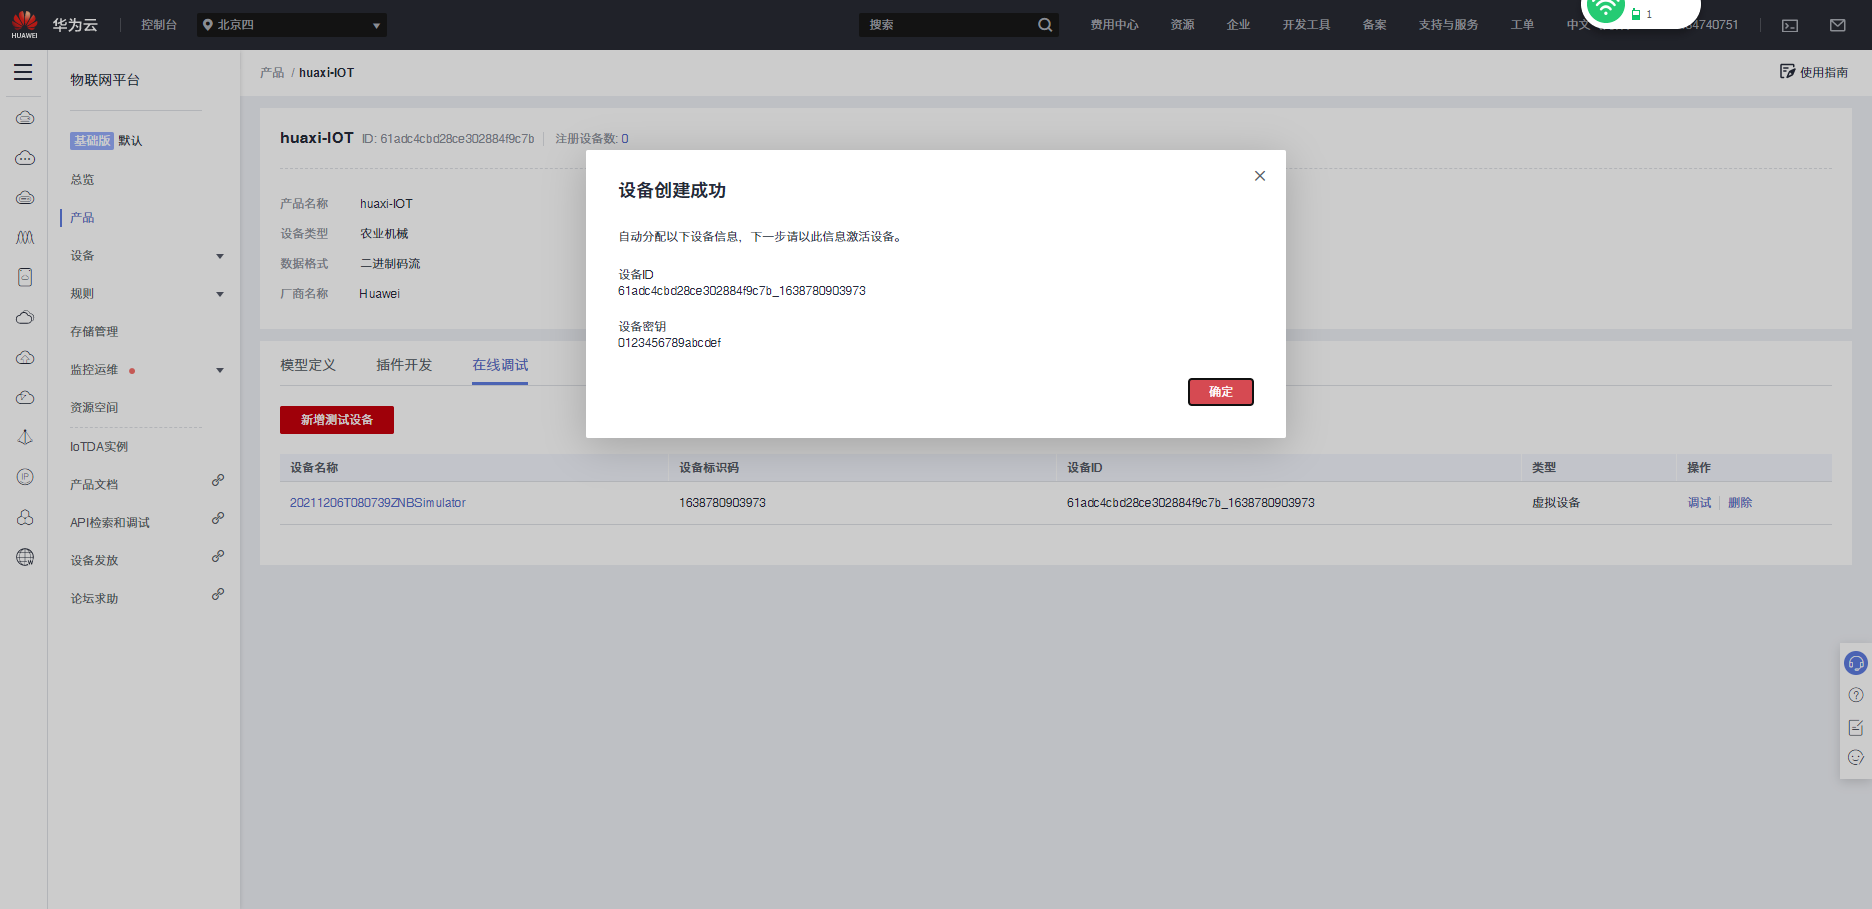Open 工单 in top navigation

(1522, 25)
